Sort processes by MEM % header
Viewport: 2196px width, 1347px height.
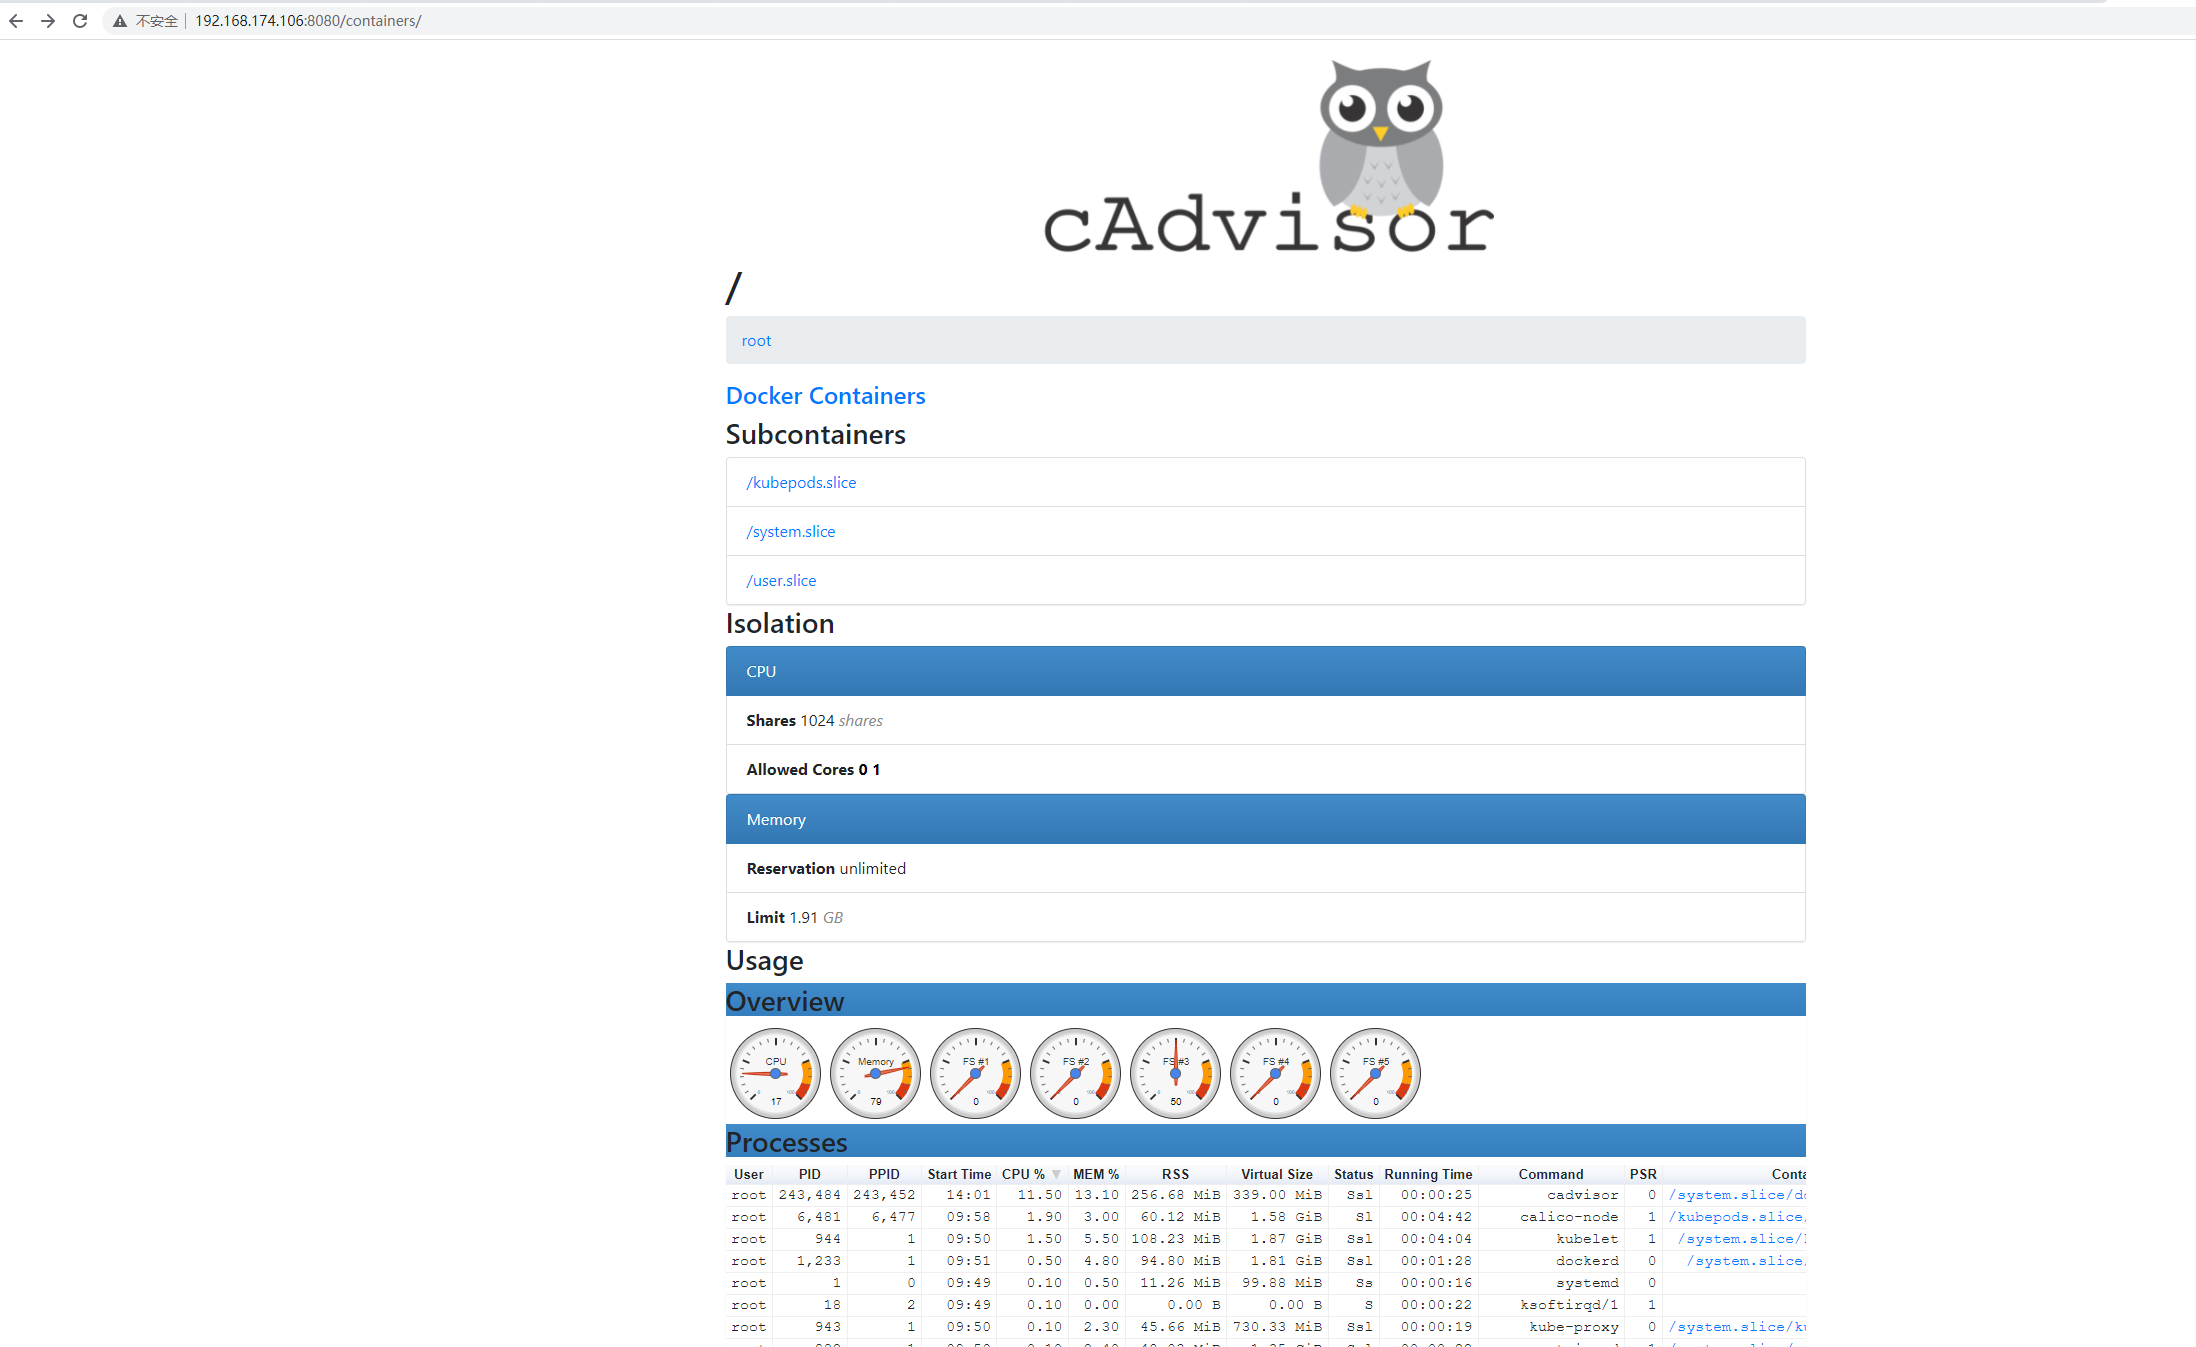1096,1174
